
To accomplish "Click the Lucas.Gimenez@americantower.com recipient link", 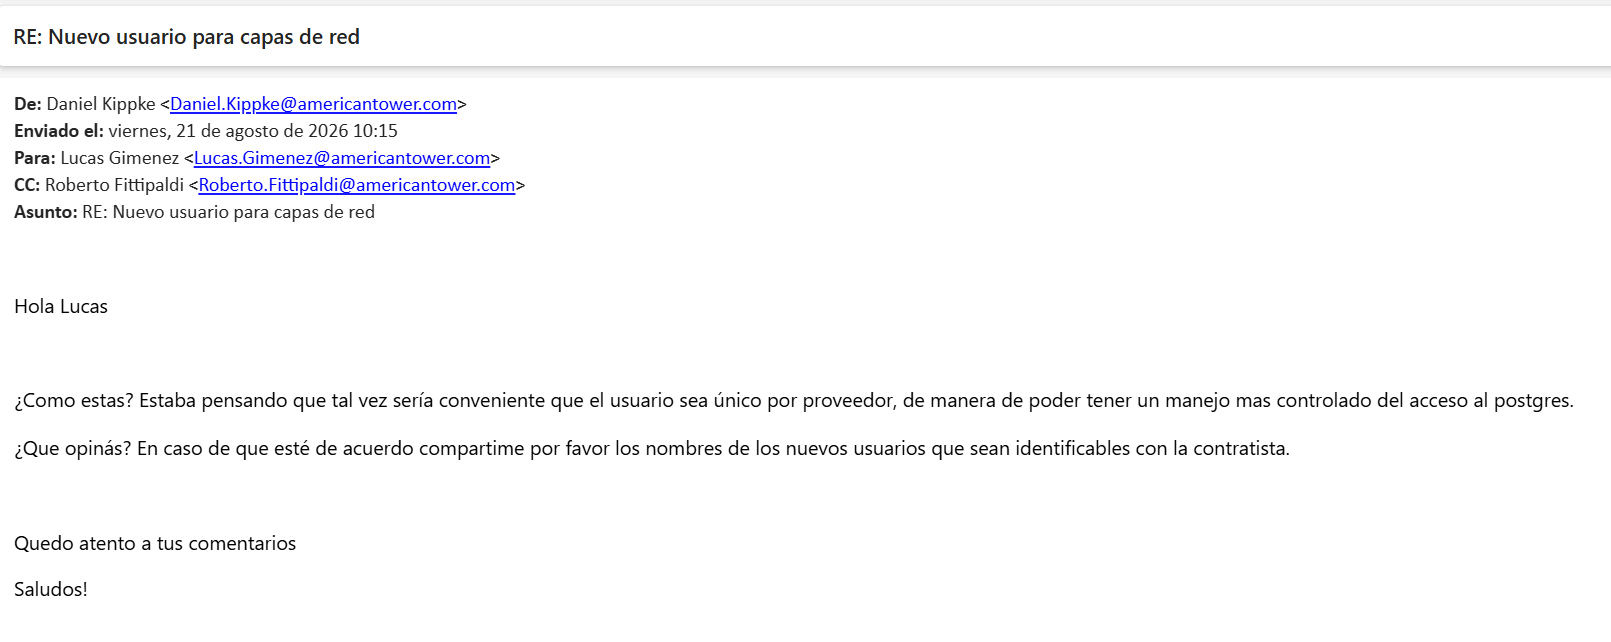I will point(342,158).
